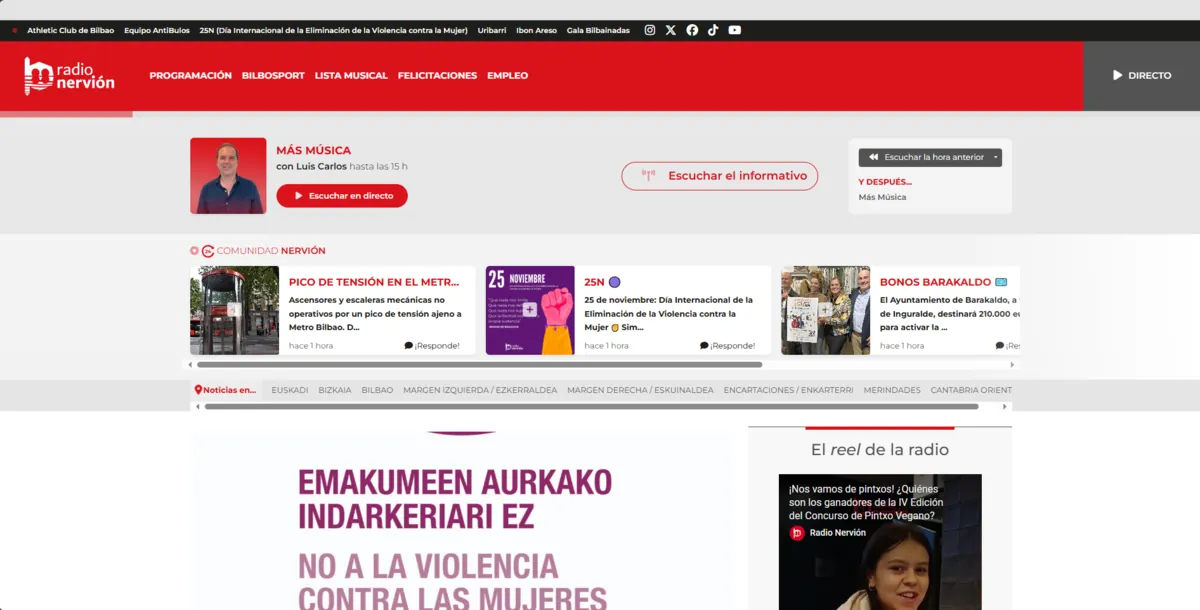The image size is (1200, 610).
Task: Select the EUSKADI news tab
Action: 290,390
